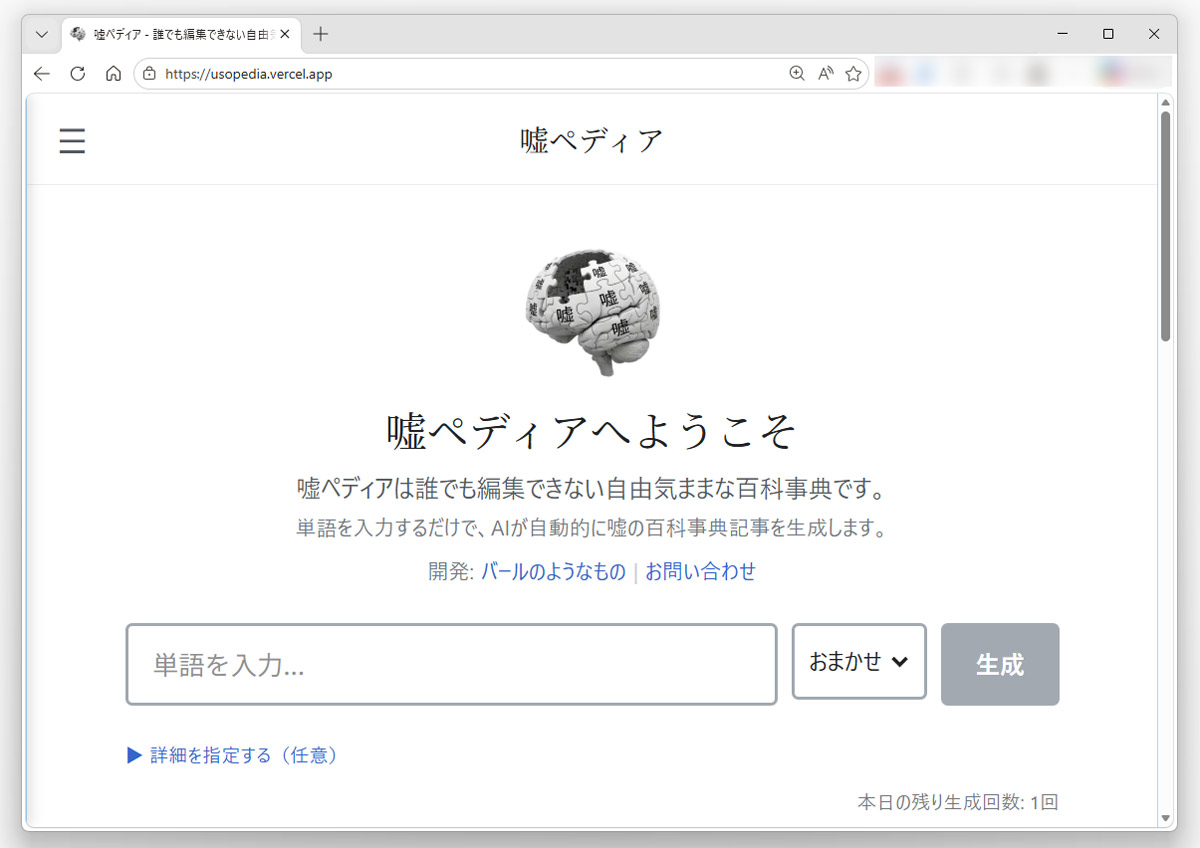Viewport: 1200px width, 848px height.
Task: Bookmark the page with the star icon
Action: point(853,73)
